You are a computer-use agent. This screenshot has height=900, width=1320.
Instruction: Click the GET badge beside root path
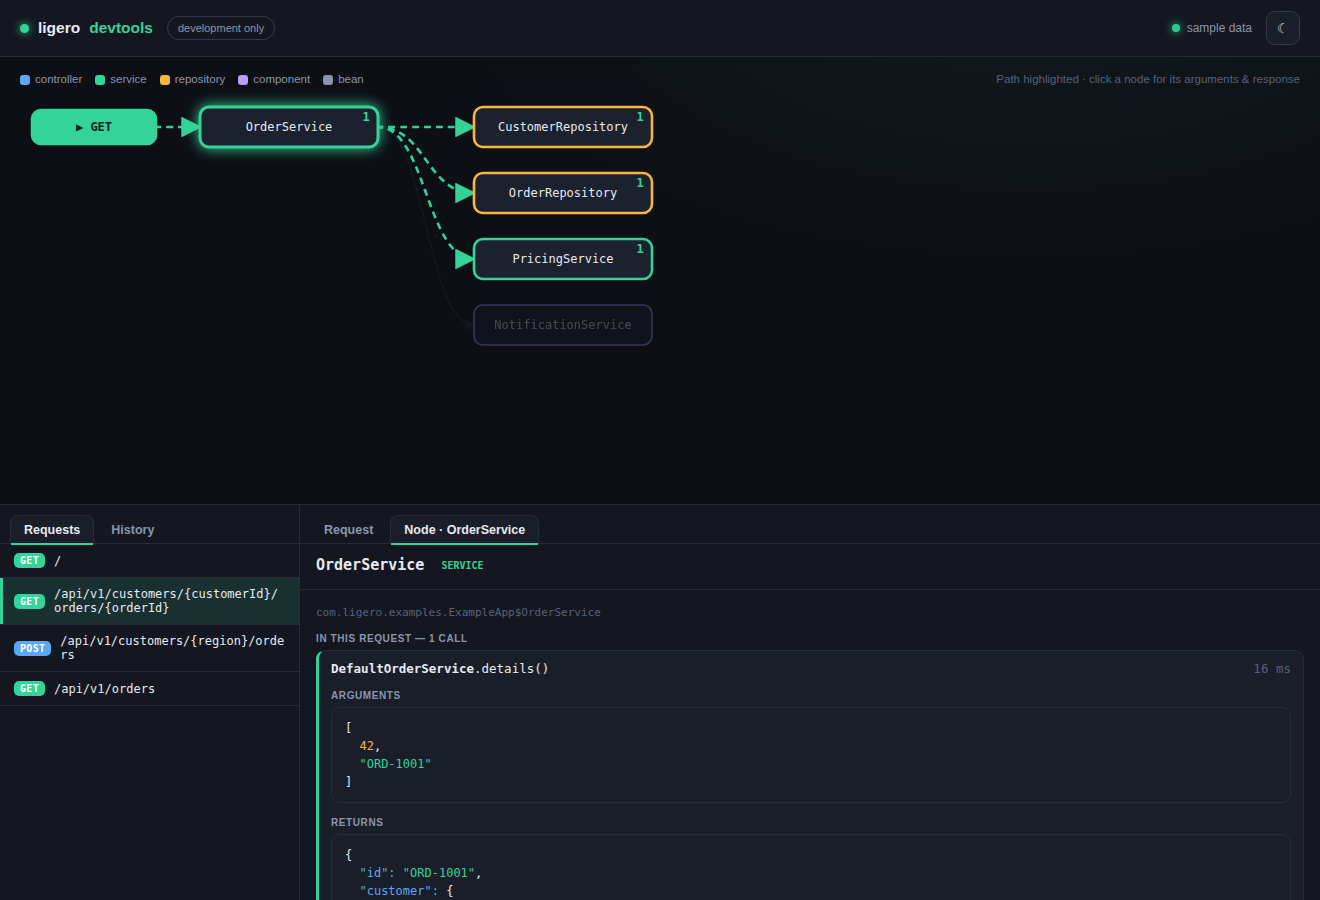point(30,561)
